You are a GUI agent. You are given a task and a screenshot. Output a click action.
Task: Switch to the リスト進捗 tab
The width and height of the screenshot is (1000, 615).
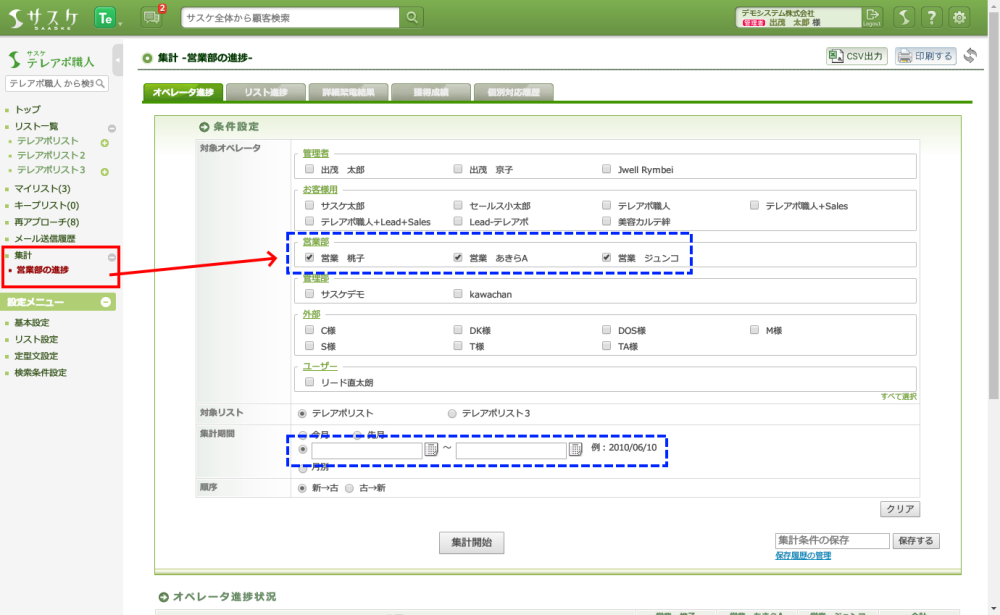(x=264, y=93)
